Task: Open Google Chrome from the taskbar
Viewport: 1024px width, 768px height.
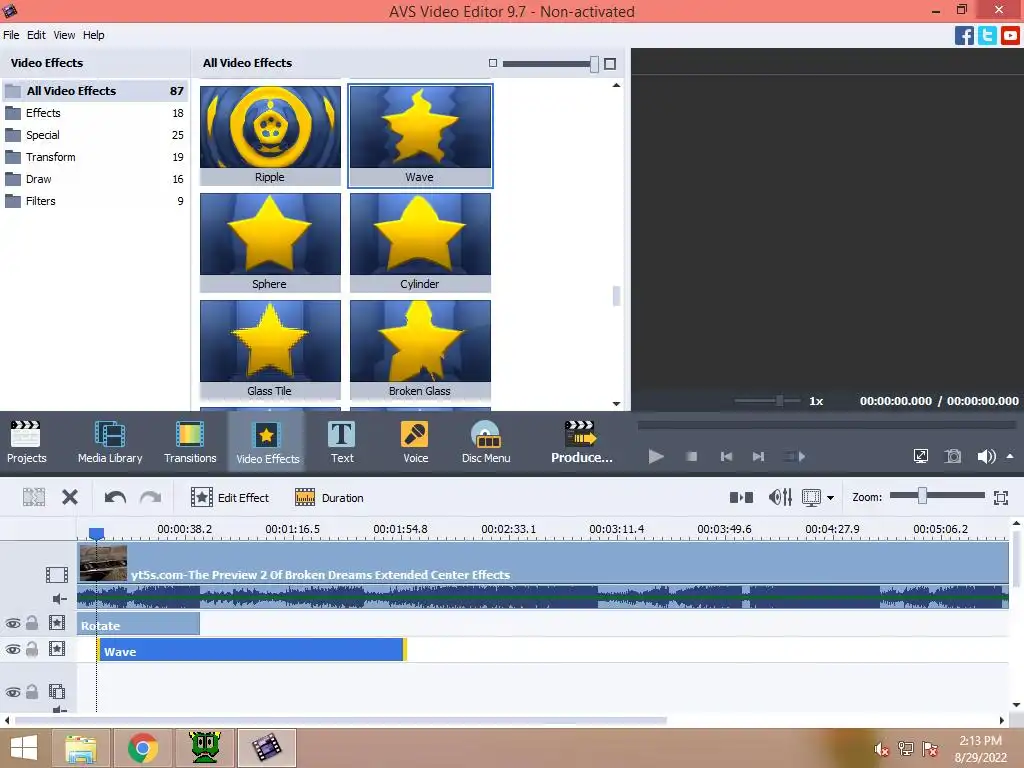Action: (142, 748)
